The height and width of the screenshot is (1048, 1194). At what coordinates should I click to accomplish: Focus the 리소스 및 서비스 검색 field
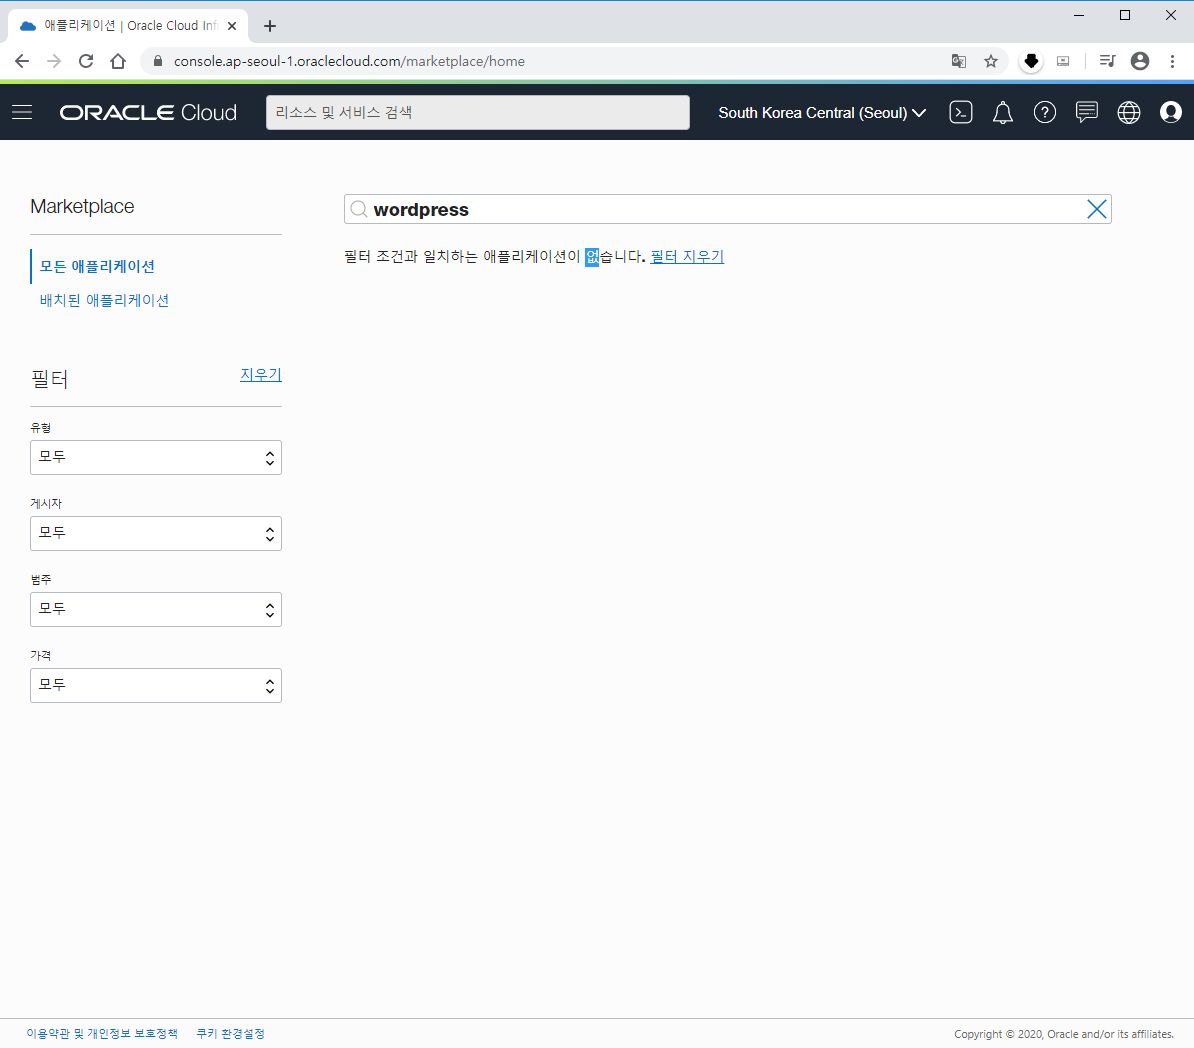click(477, 113)
